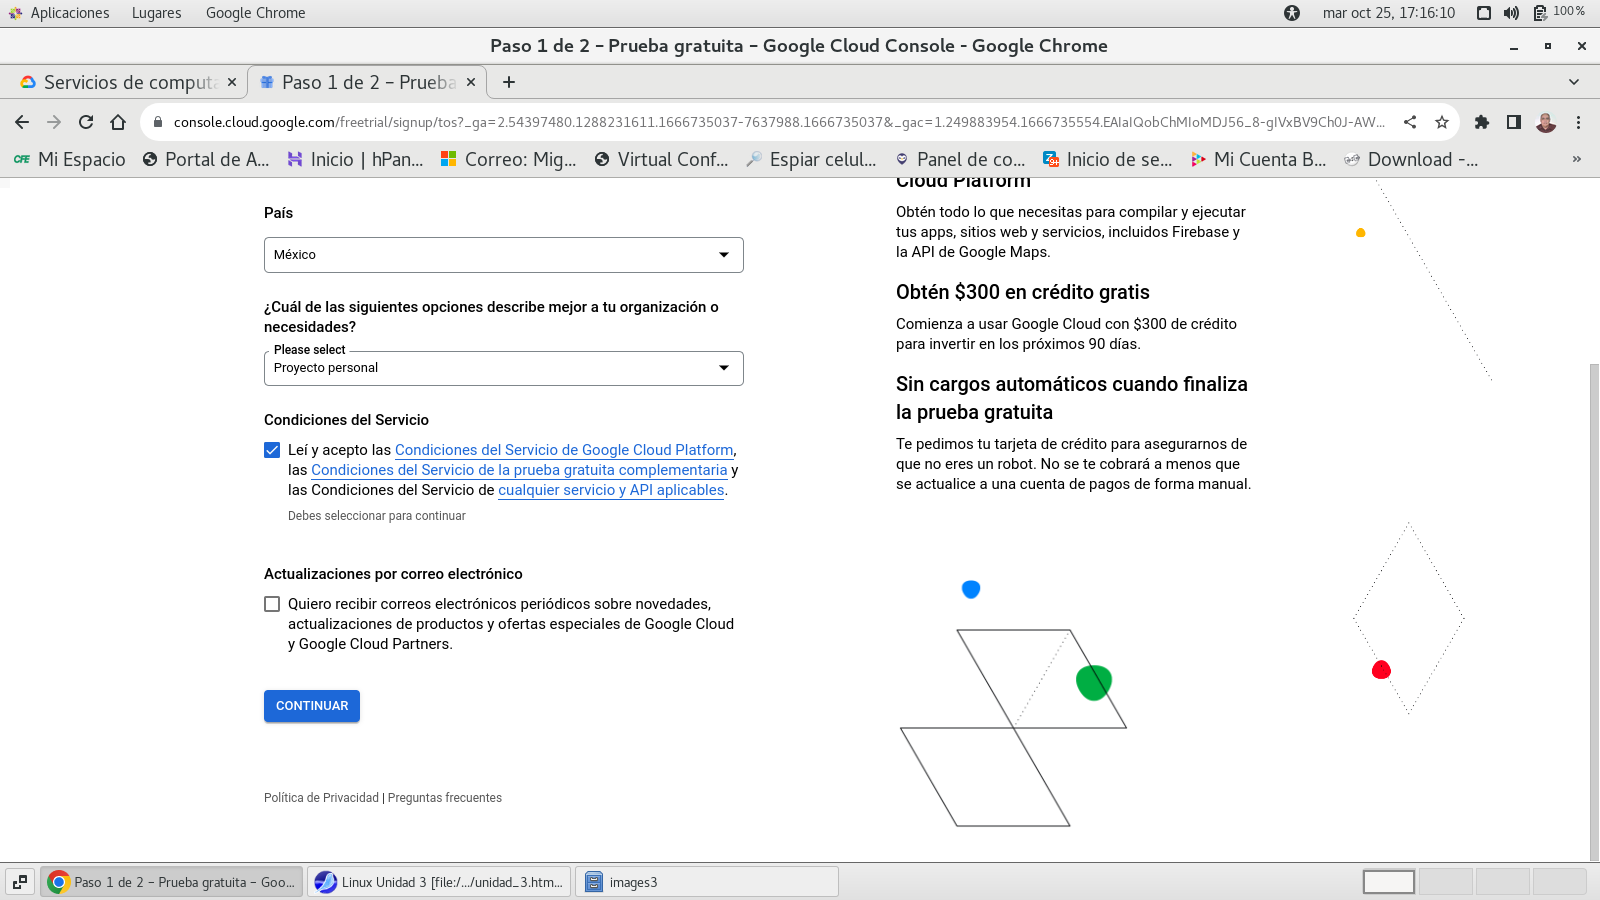Click the system volume icon
1600x900 pixels.
click(1511, 13)
